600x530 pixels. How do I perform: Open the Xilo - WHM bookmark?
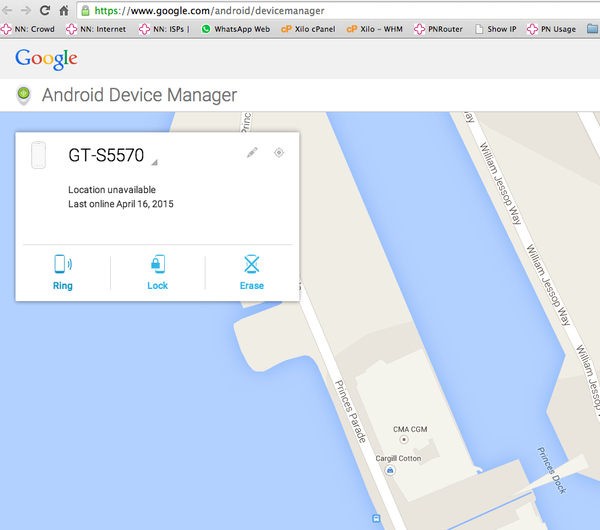[374, 29]
